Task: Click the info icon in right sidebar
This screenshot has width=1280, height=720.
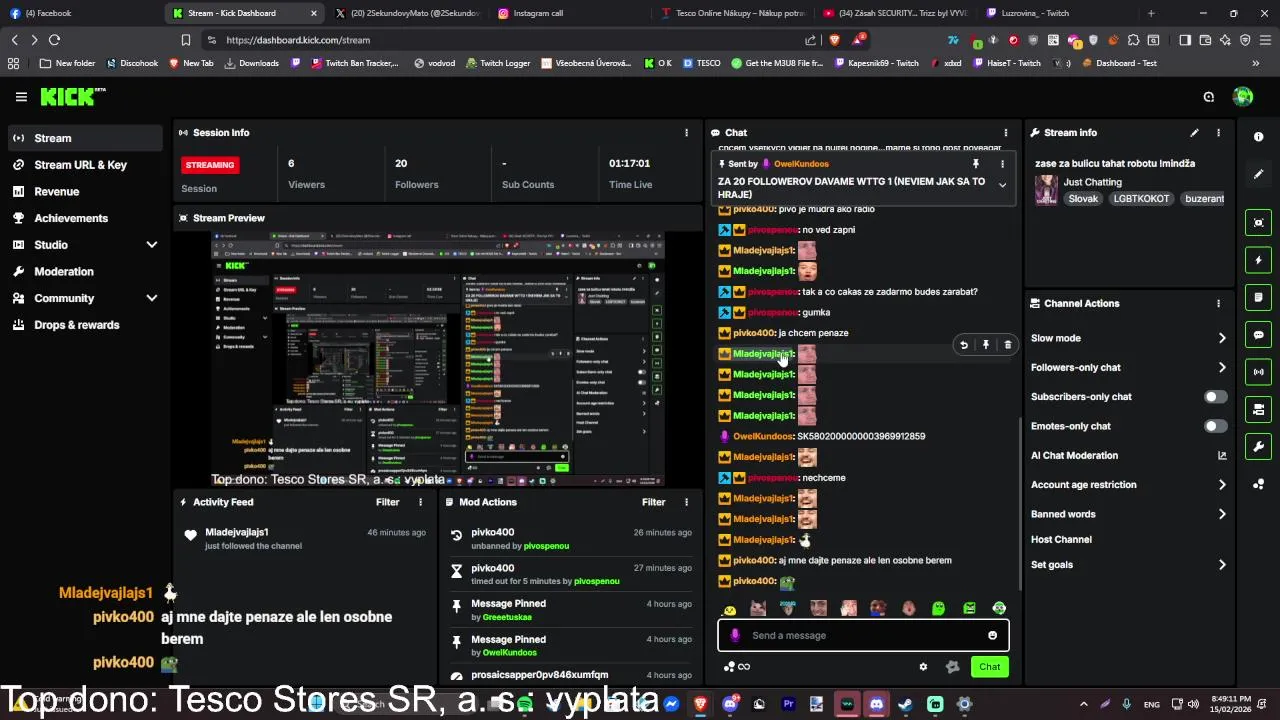Action: (1258, 137)
